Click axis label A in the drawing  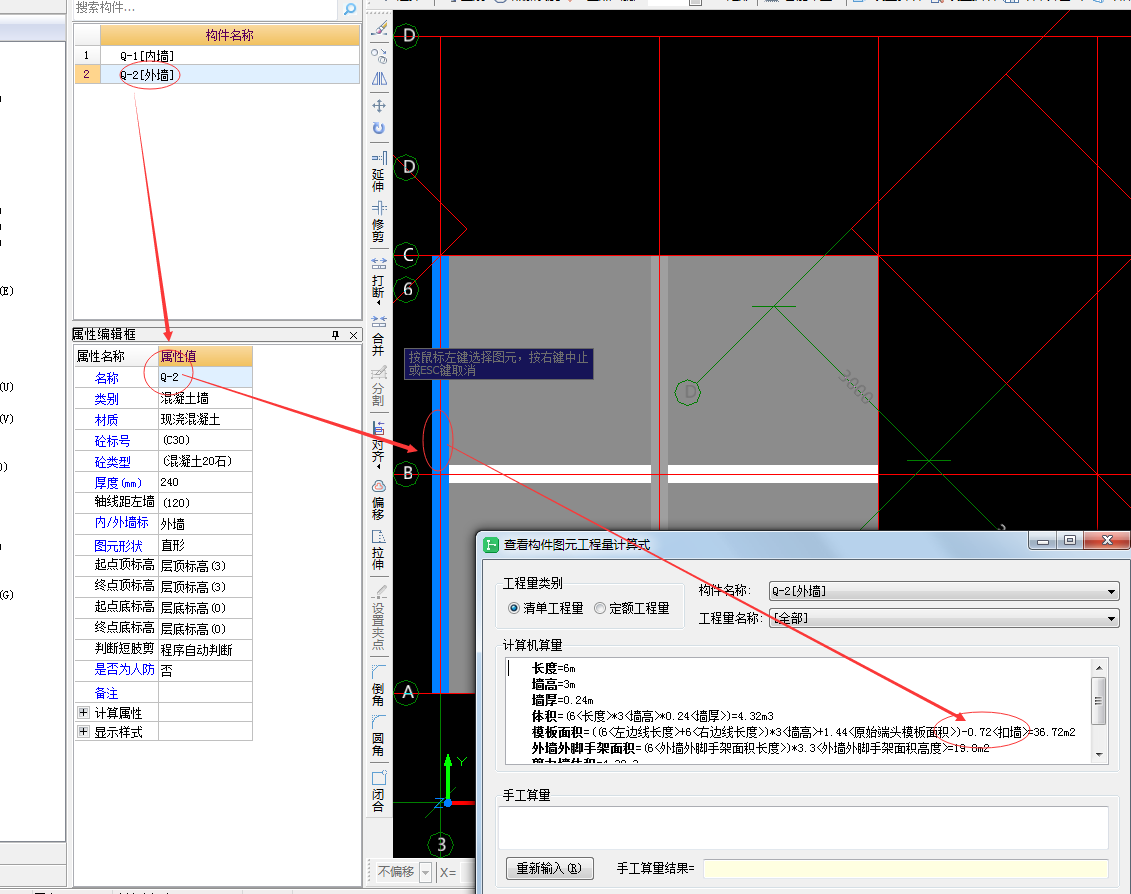tap(408, 693)
